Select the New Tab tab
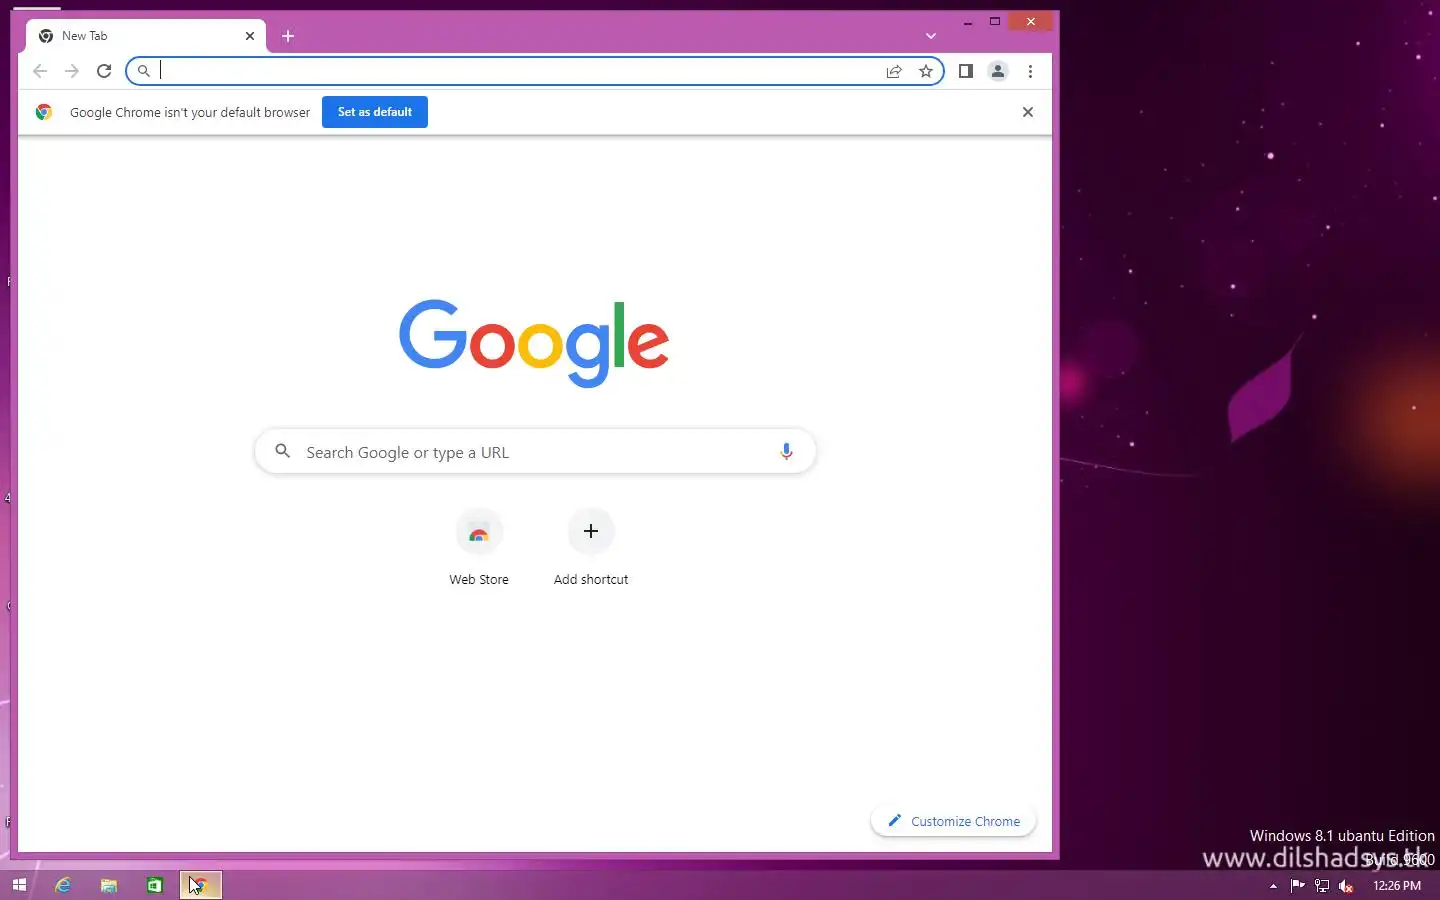Screen dimensions: 1440x900 coord(146,36)
